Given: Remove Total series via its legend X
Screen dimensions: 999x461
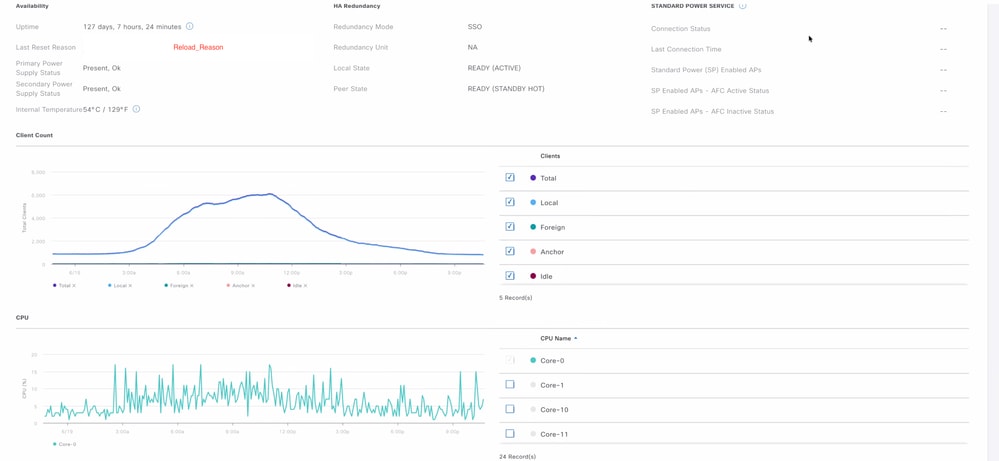Looking at the screenshot, I should pos(74,286).
